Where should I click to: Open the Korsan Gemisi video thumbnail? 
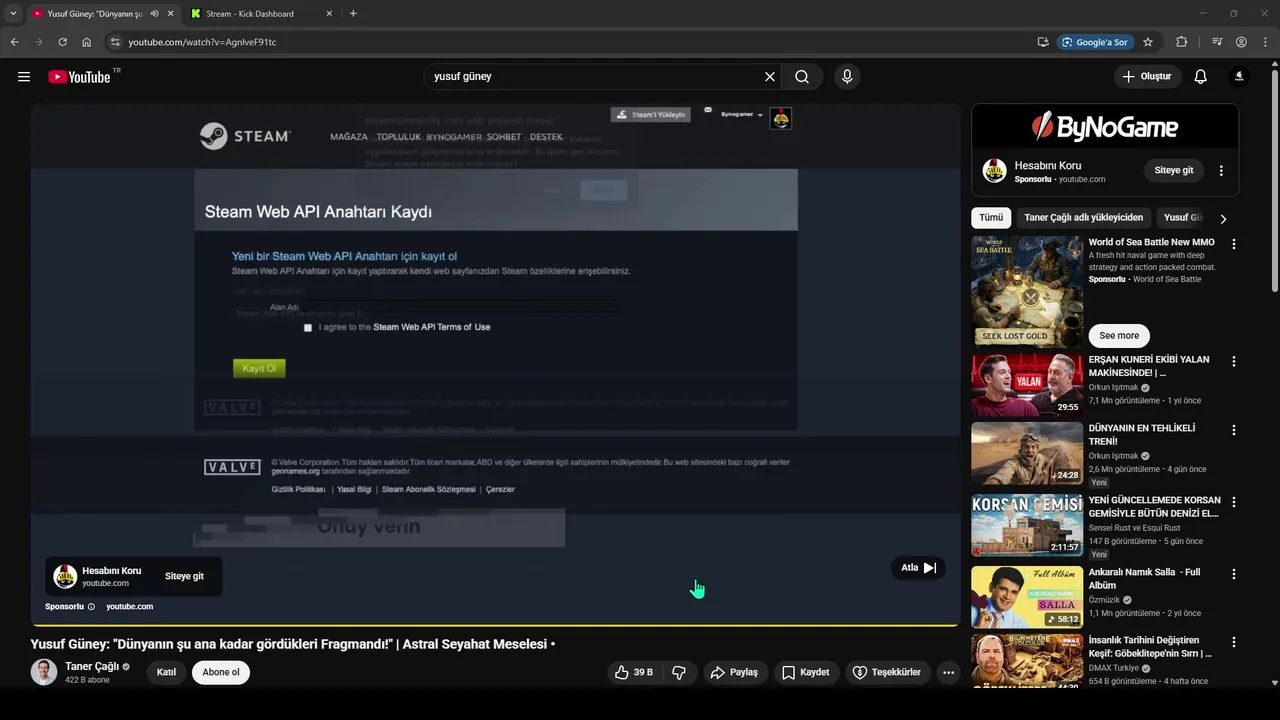pos(1027,525)
